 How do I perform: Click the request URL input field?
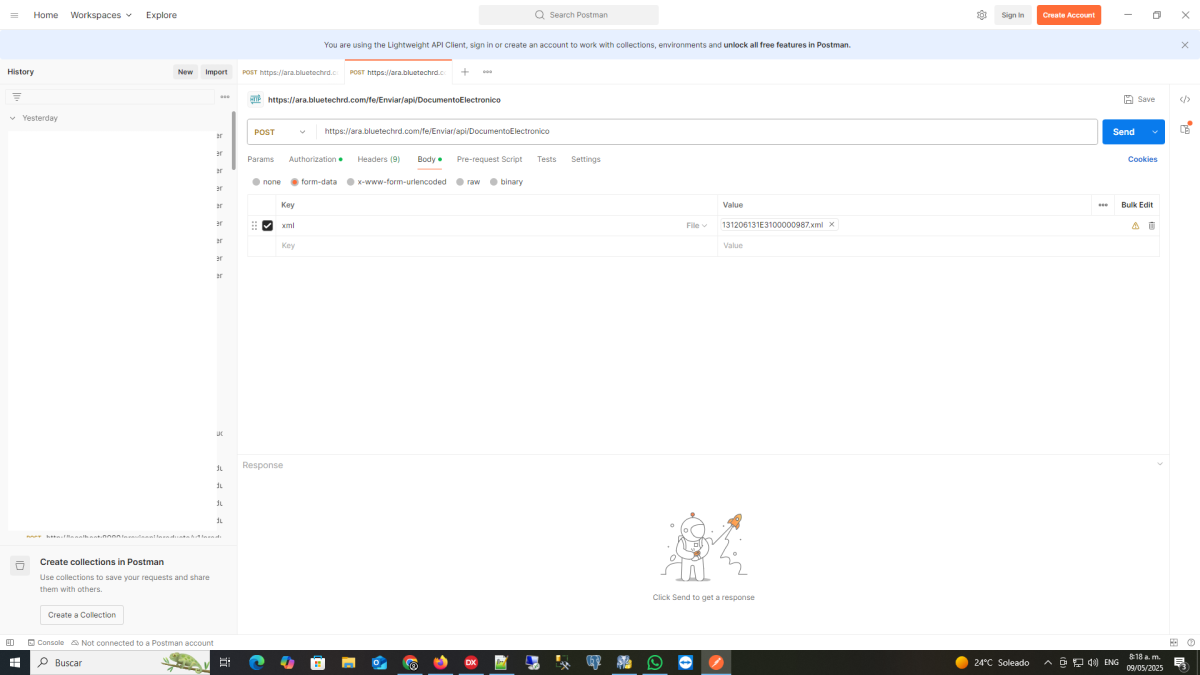pos(707,132)
